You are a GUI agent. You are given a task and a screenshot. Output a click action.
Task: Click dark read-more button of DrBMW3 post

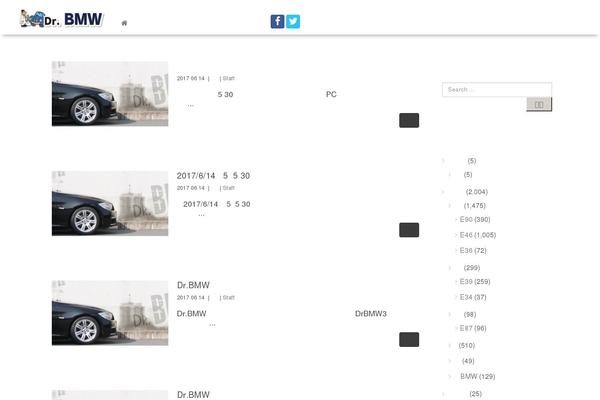409,340
